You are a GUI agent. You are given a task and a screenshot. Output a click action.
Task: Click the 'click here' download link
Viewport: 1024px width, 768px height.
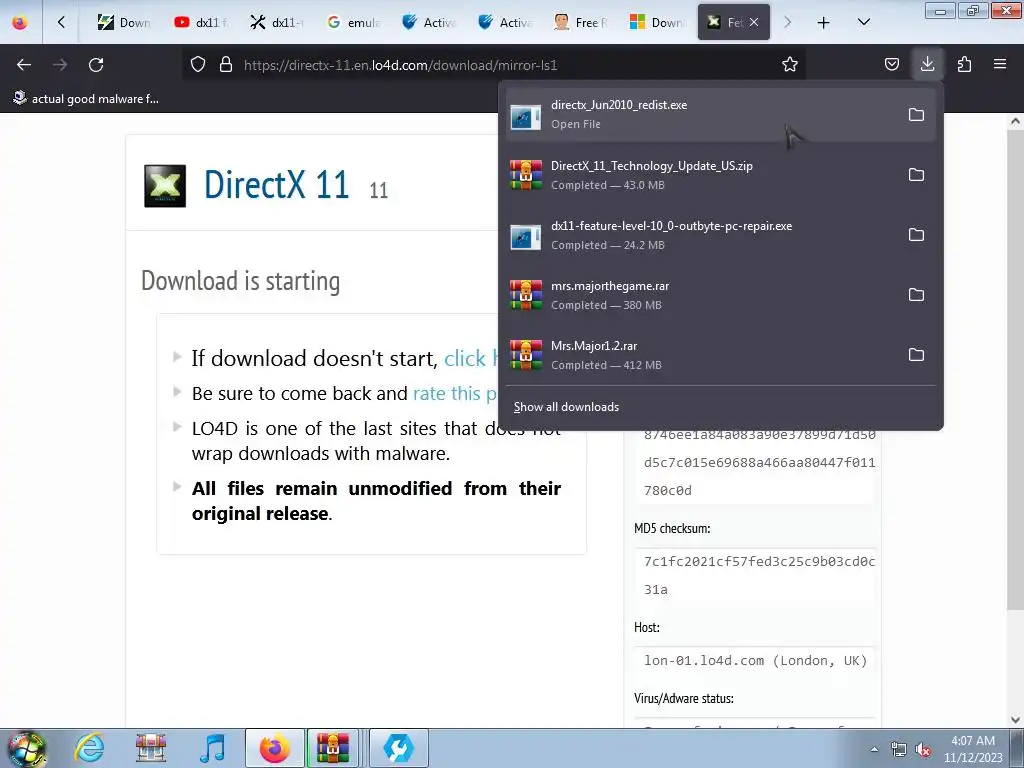click(471, 359)
